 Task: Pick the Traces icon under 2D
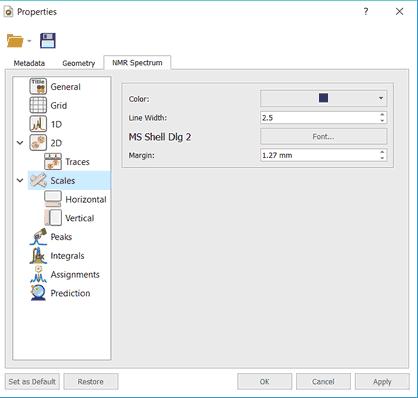(x=53, y=162)
